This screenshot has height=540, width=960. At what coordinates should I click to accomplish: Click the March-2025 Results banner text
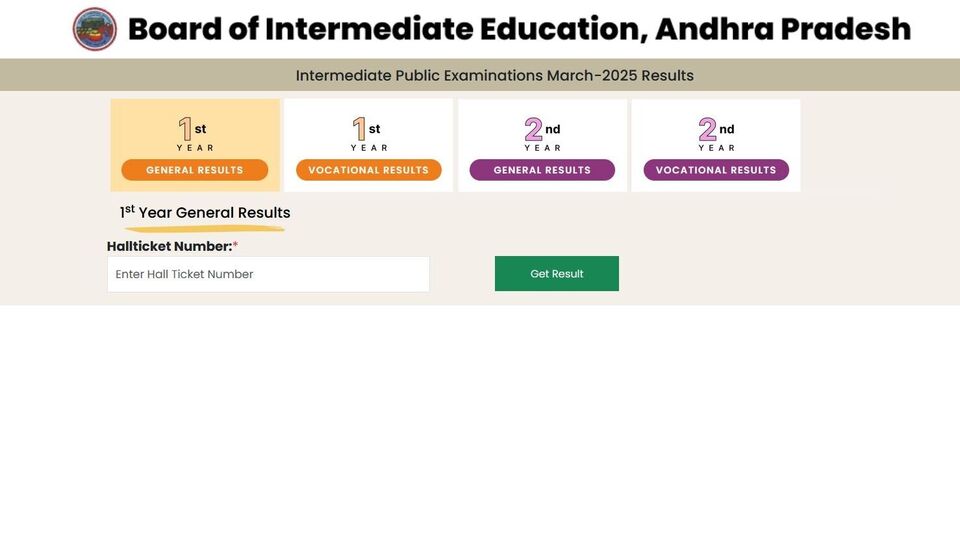coord(495,75)
